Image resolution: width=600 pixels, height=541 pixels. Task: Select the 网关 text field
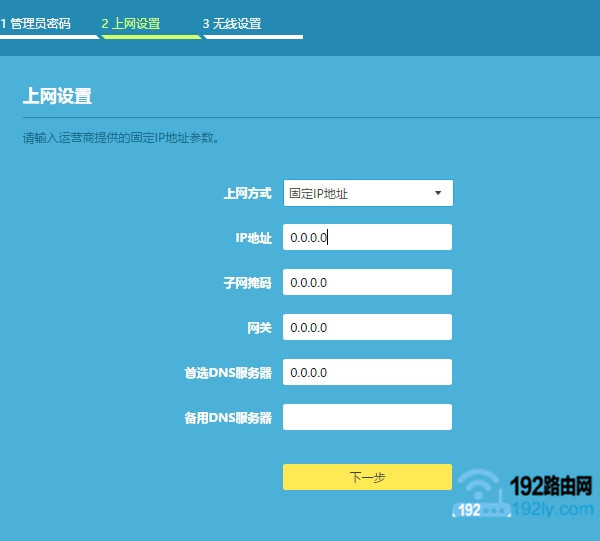pyautogui.click(x=367, y=328)
